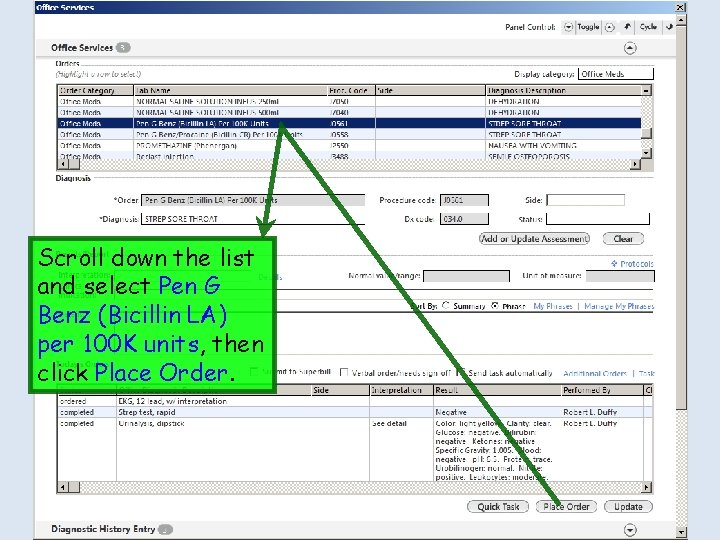720x540 pixels.
Task: Click the Normal value/range field
Action: point(467,276)
